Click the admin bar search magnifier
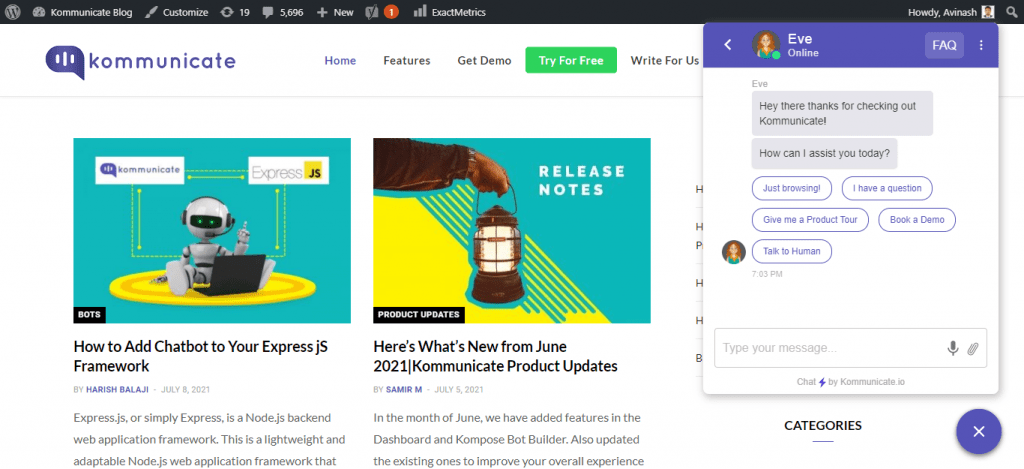Image resolution: width=1024 pixels, height=469 pixels. click(x=1011, y=12)
